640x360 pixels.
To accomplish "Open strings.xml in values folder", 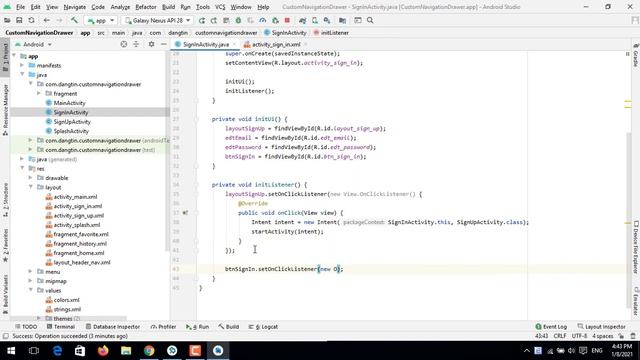I will coord(67,309).
